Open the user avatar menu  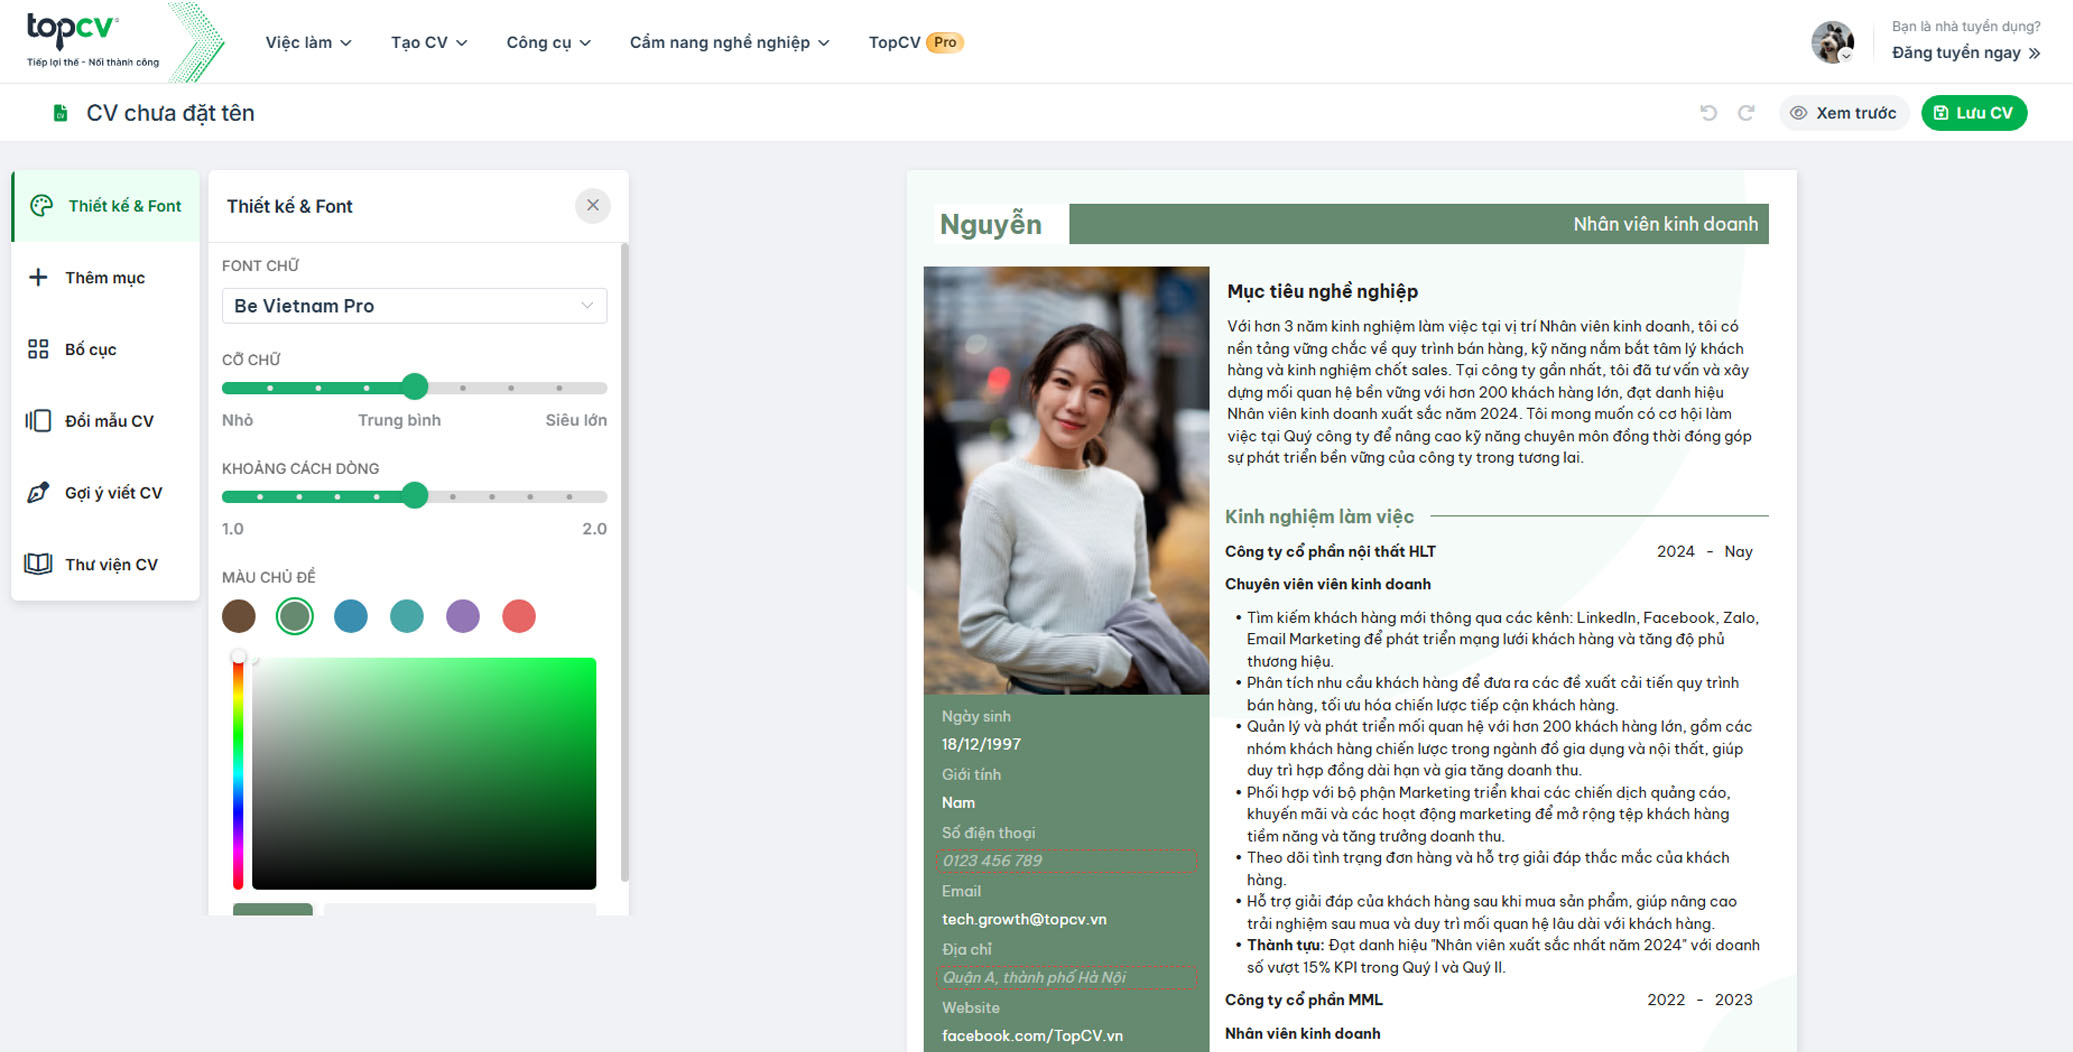pyautogui.click(x=1832, y=42)
